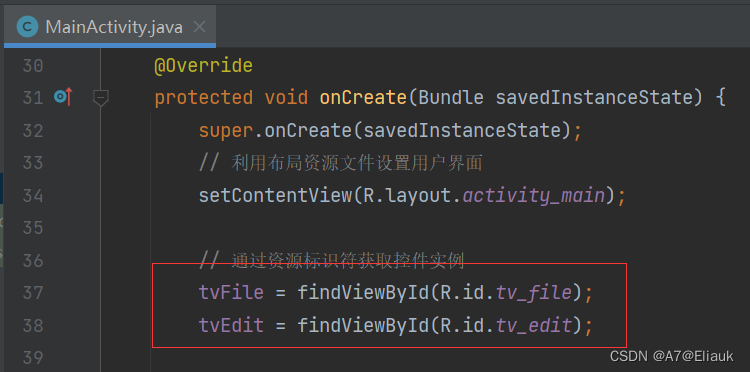750x372 pixels.
Task: Click the void keyword on line 31
Action: point(287,98)
